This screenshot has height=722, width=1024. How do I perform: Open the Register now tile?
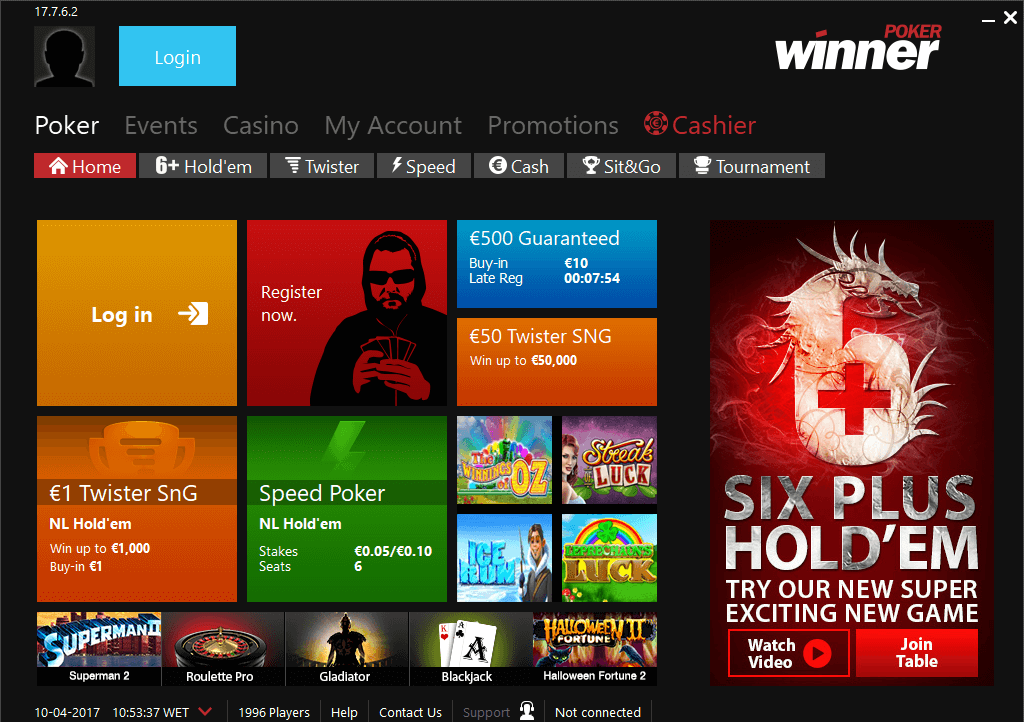[347, 313]
